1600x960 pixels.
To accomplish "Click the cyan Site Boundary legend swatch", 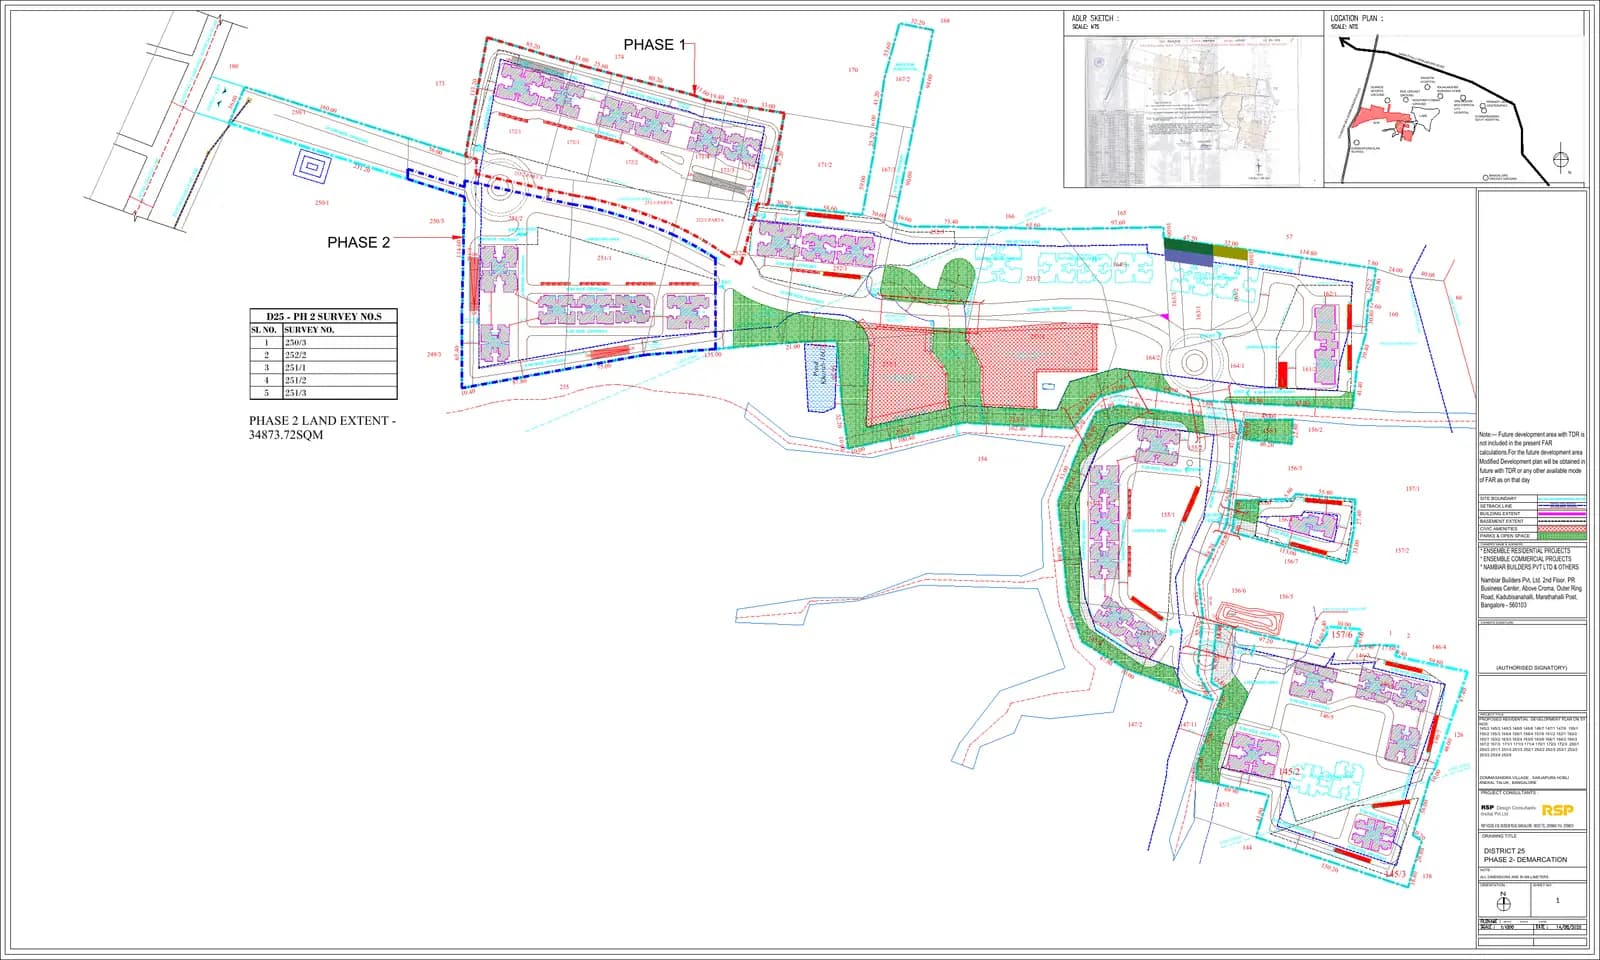I will coord(1560,499).
